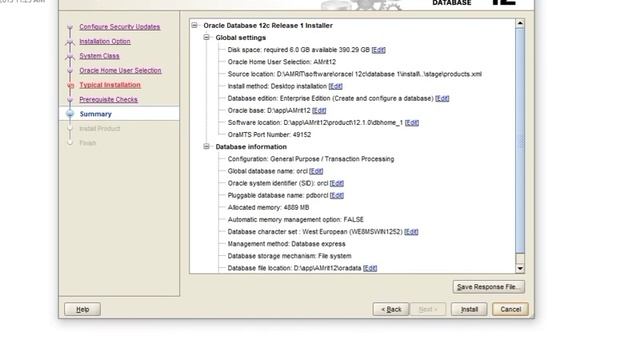Select the Oracle Home User Selection: AMrit12 row
Image resolution: width=640 pixels, height=360 pixels.
tap(282, 62)
